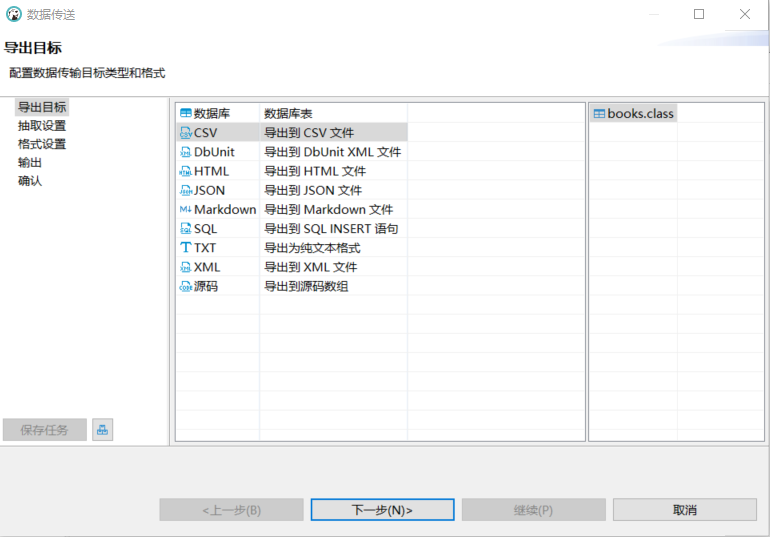
Task: Select books.class table in right panel
Action: coord(633,113)
